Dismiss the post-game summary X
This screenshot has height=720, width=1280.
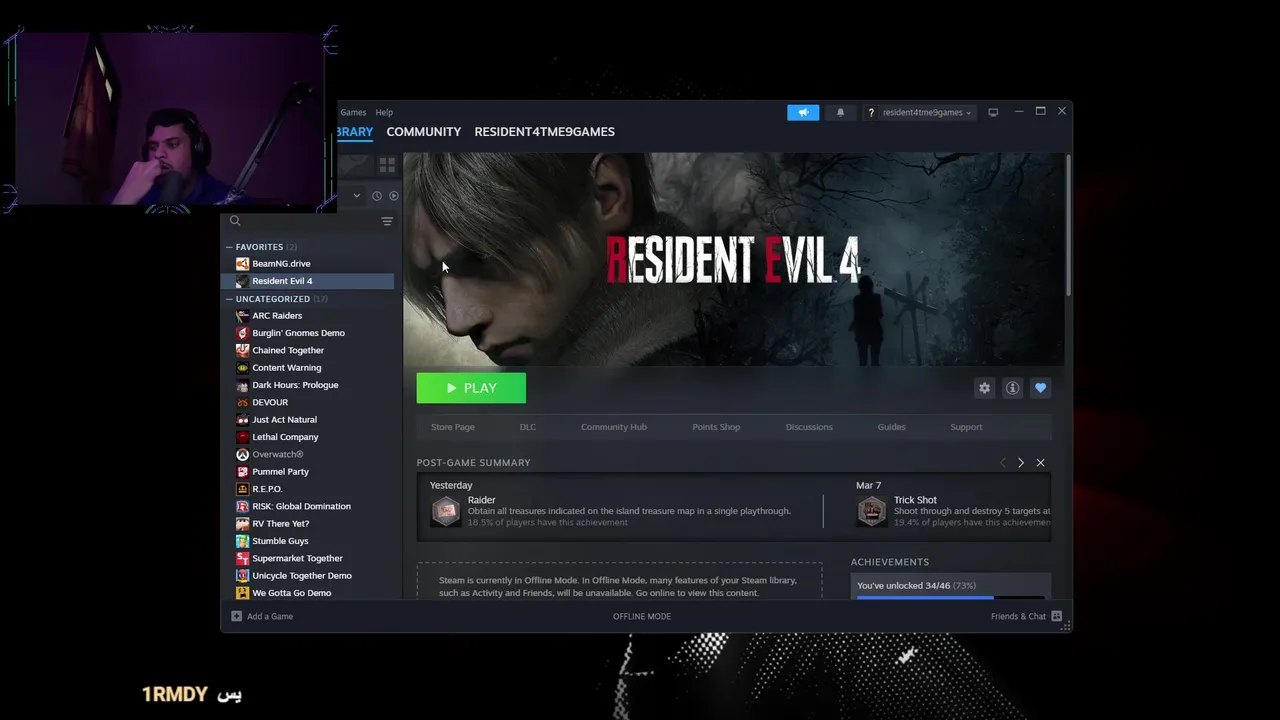[1040, 463]
